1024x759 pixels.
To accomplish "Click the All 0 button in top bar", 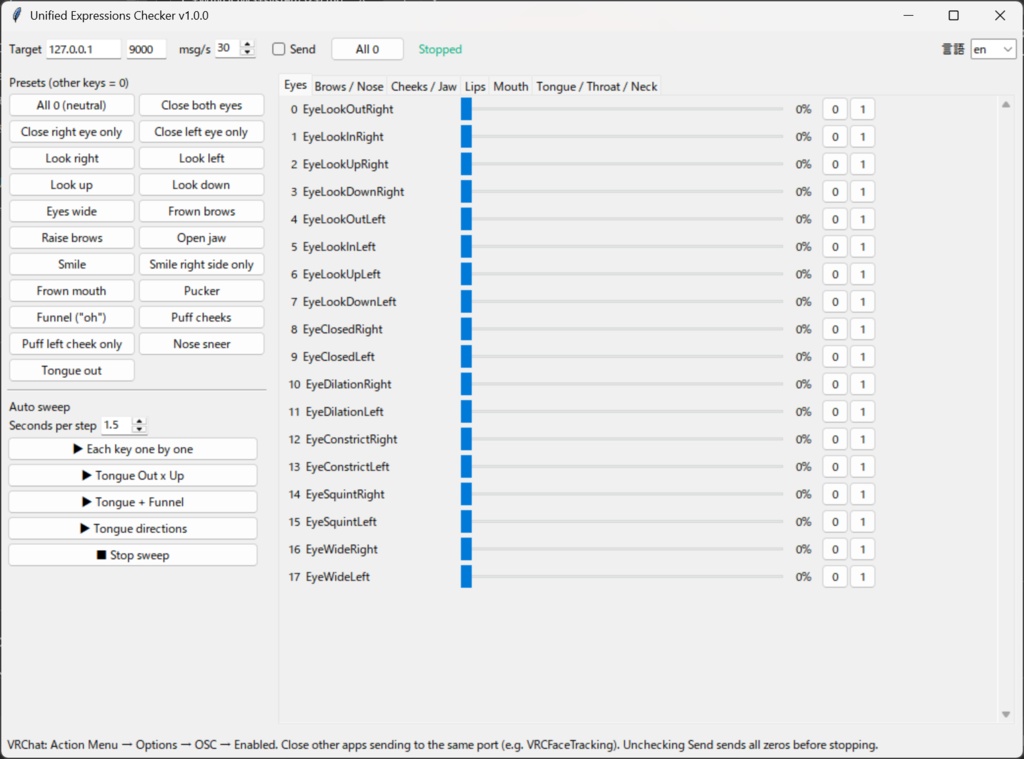I will pyautogui.click(x=367, y=49).
